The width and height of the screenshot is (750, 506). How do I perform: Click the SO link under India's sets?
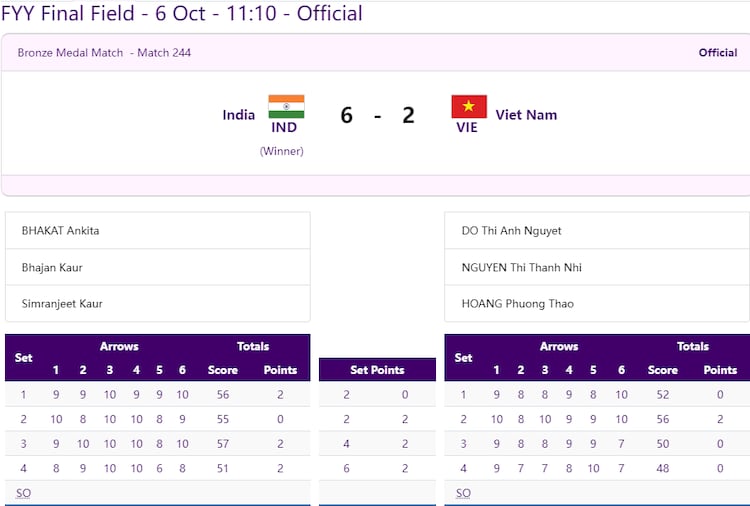pos(23,493)
